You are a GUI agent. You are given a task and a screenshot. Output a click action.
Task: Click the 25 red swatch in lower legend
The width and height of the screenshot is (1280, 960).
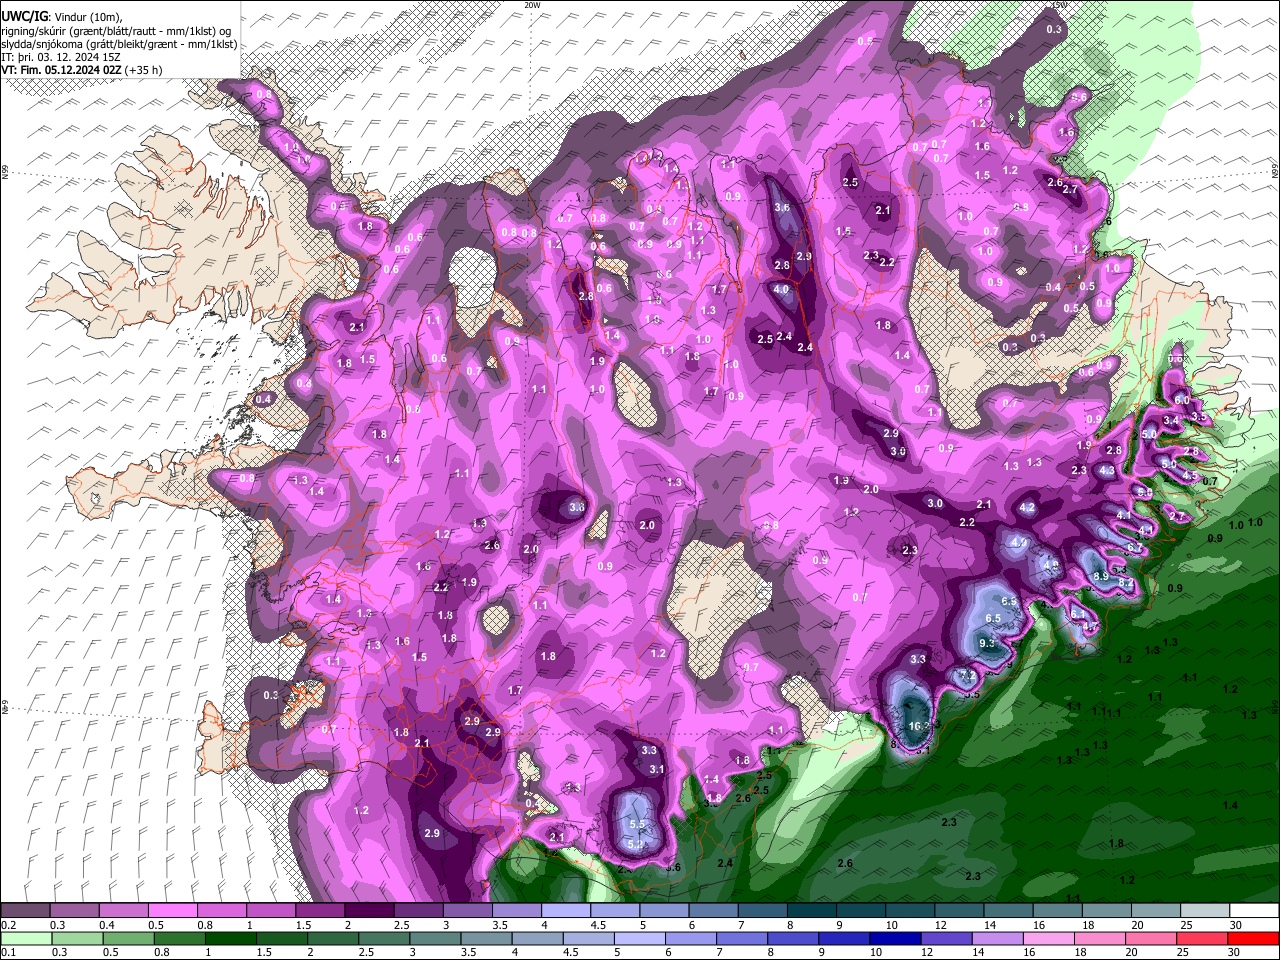pyautogui.click(x=1201, y=938)
